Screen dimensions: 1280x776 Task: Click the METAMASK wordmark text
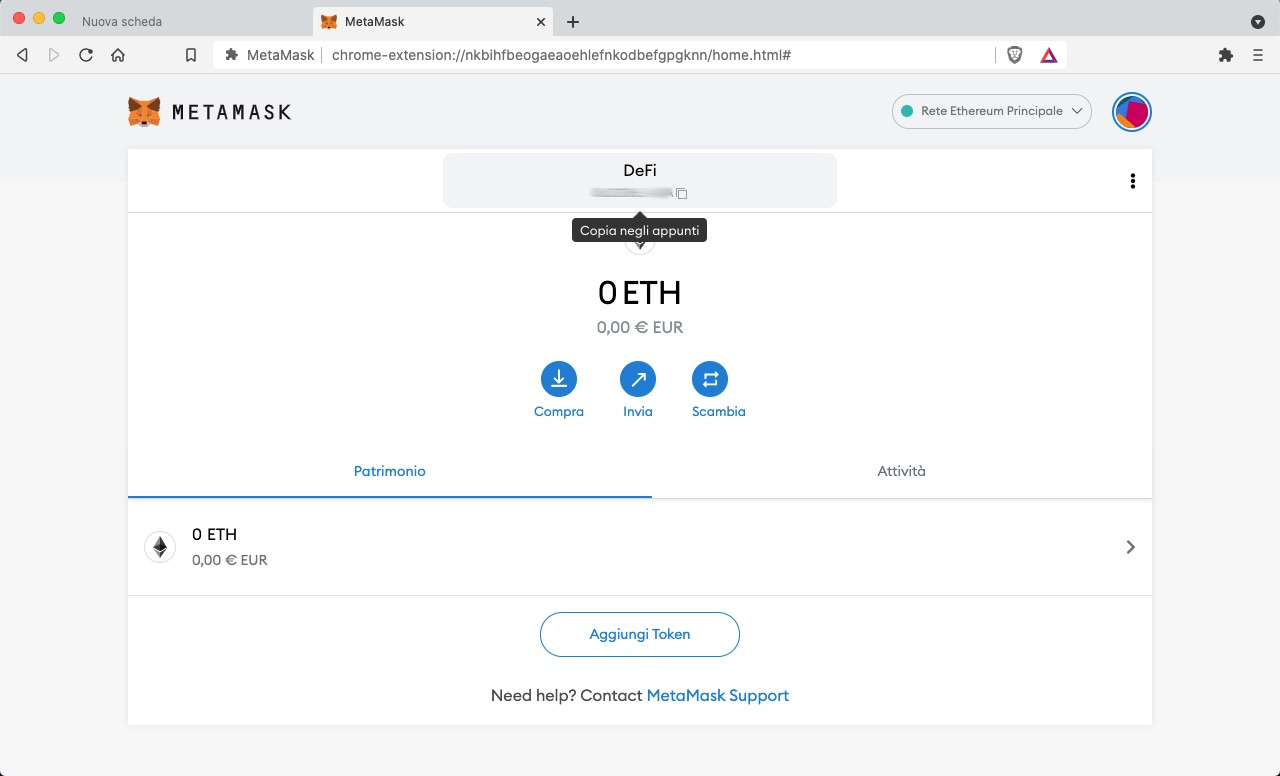(x=231, y=112)
